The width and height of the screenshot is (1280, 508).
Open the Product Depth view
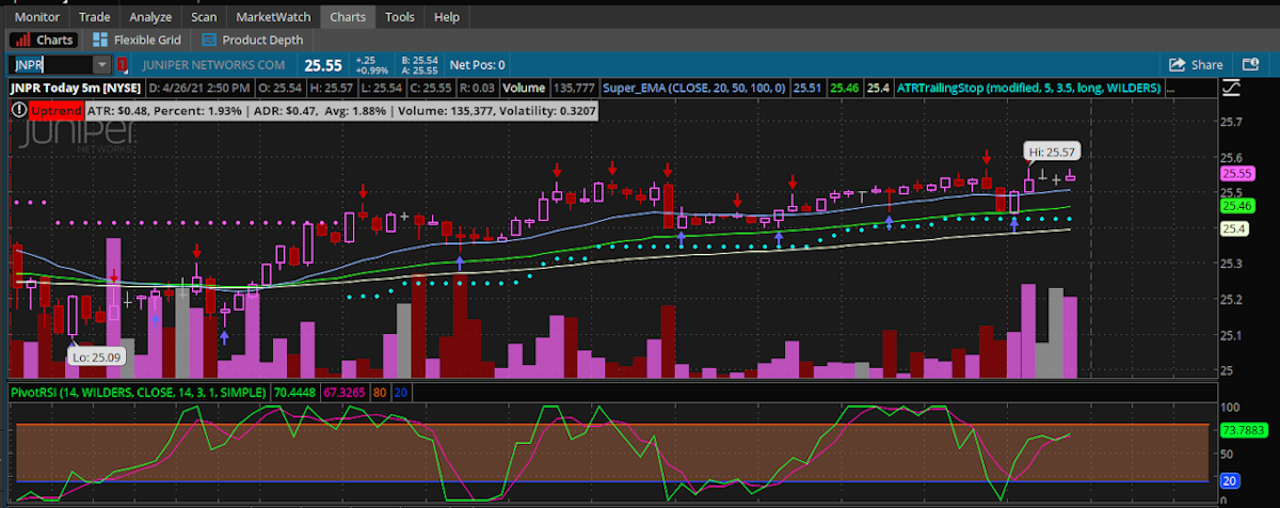click(253, 40)
